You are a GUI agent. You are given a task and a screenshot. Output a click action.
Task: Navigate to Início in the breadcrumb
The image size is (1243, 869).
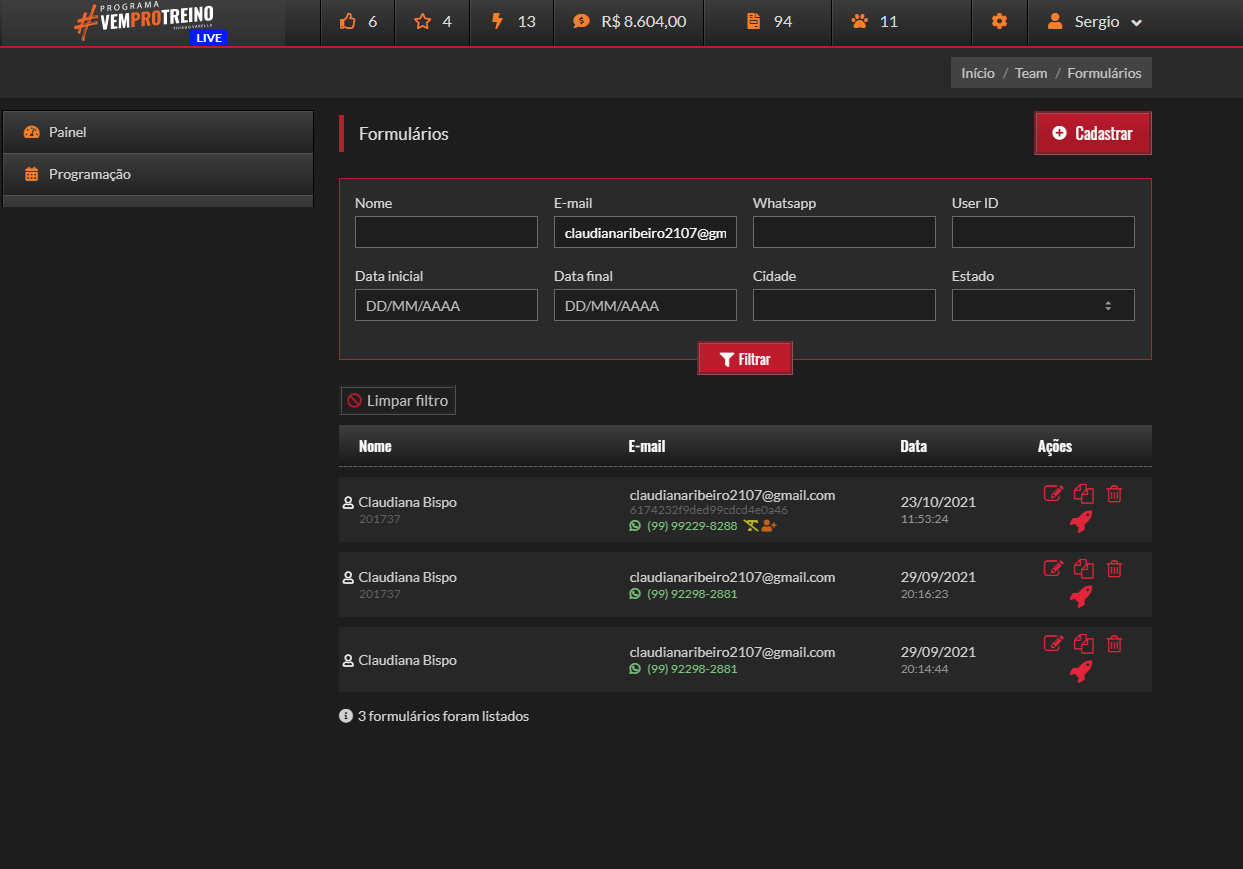pyautogui.click(x=977, y=73)
